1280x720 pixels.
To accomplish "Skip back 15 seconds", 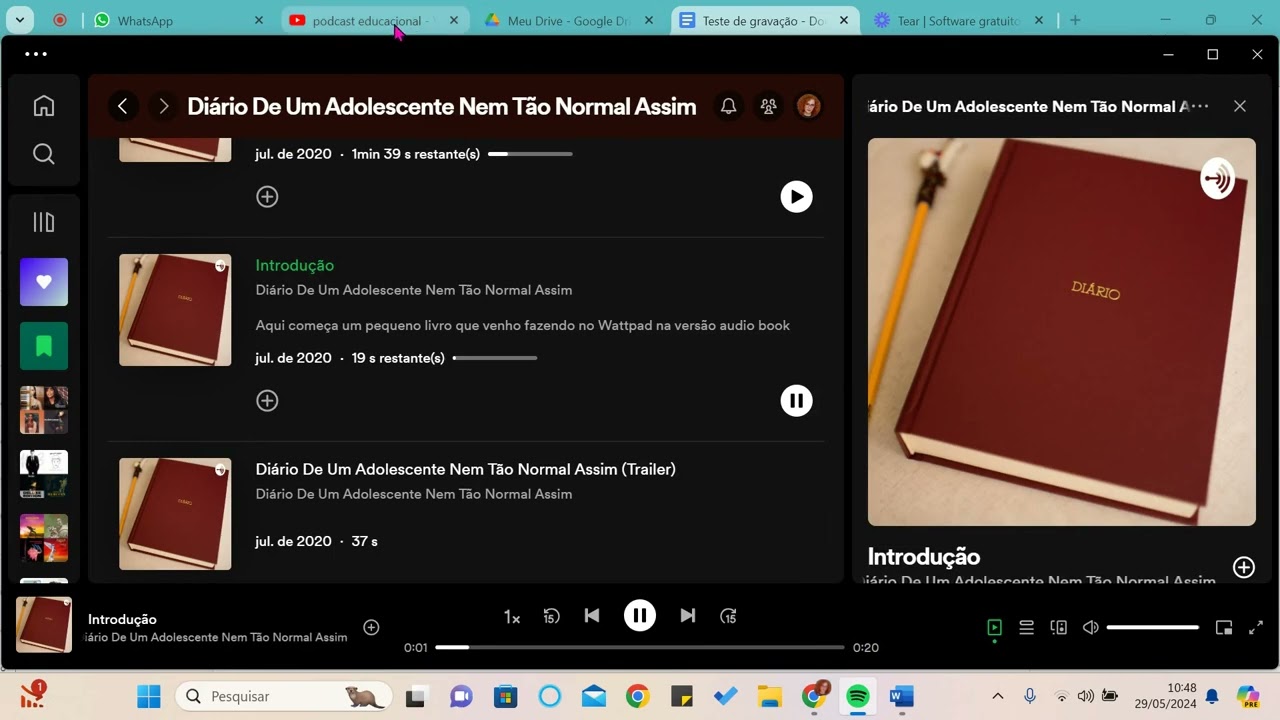I will coord(552,616).
